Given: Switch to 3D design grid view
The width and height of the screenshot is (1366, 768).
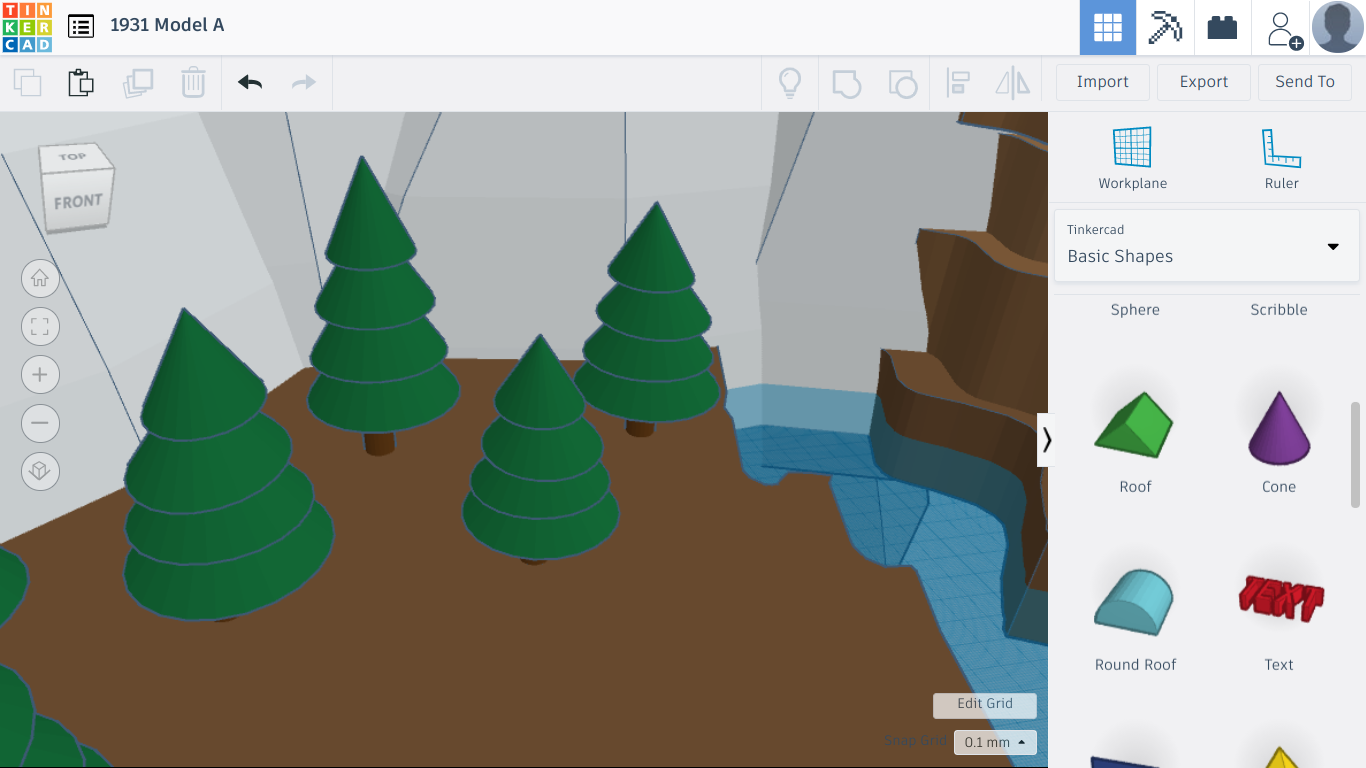Looking at the screenshot, I should click(x=1108, y=27).
